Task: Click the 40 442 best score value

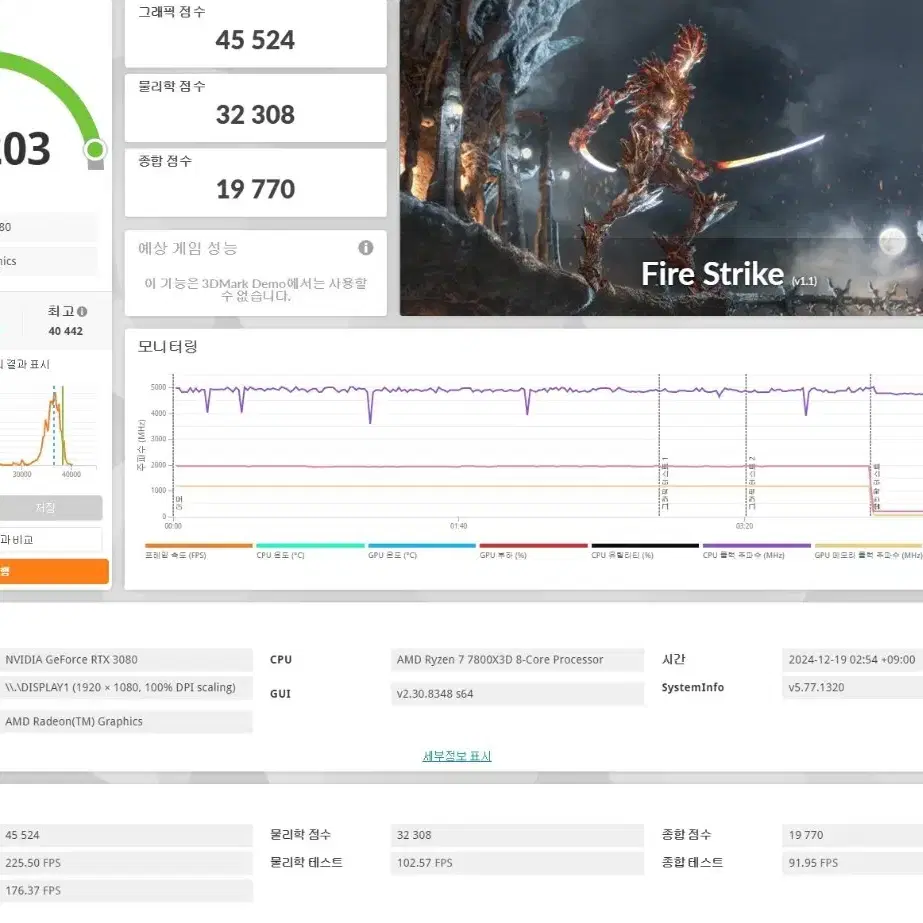Action: pyautogui.click(x=66, y=331)
